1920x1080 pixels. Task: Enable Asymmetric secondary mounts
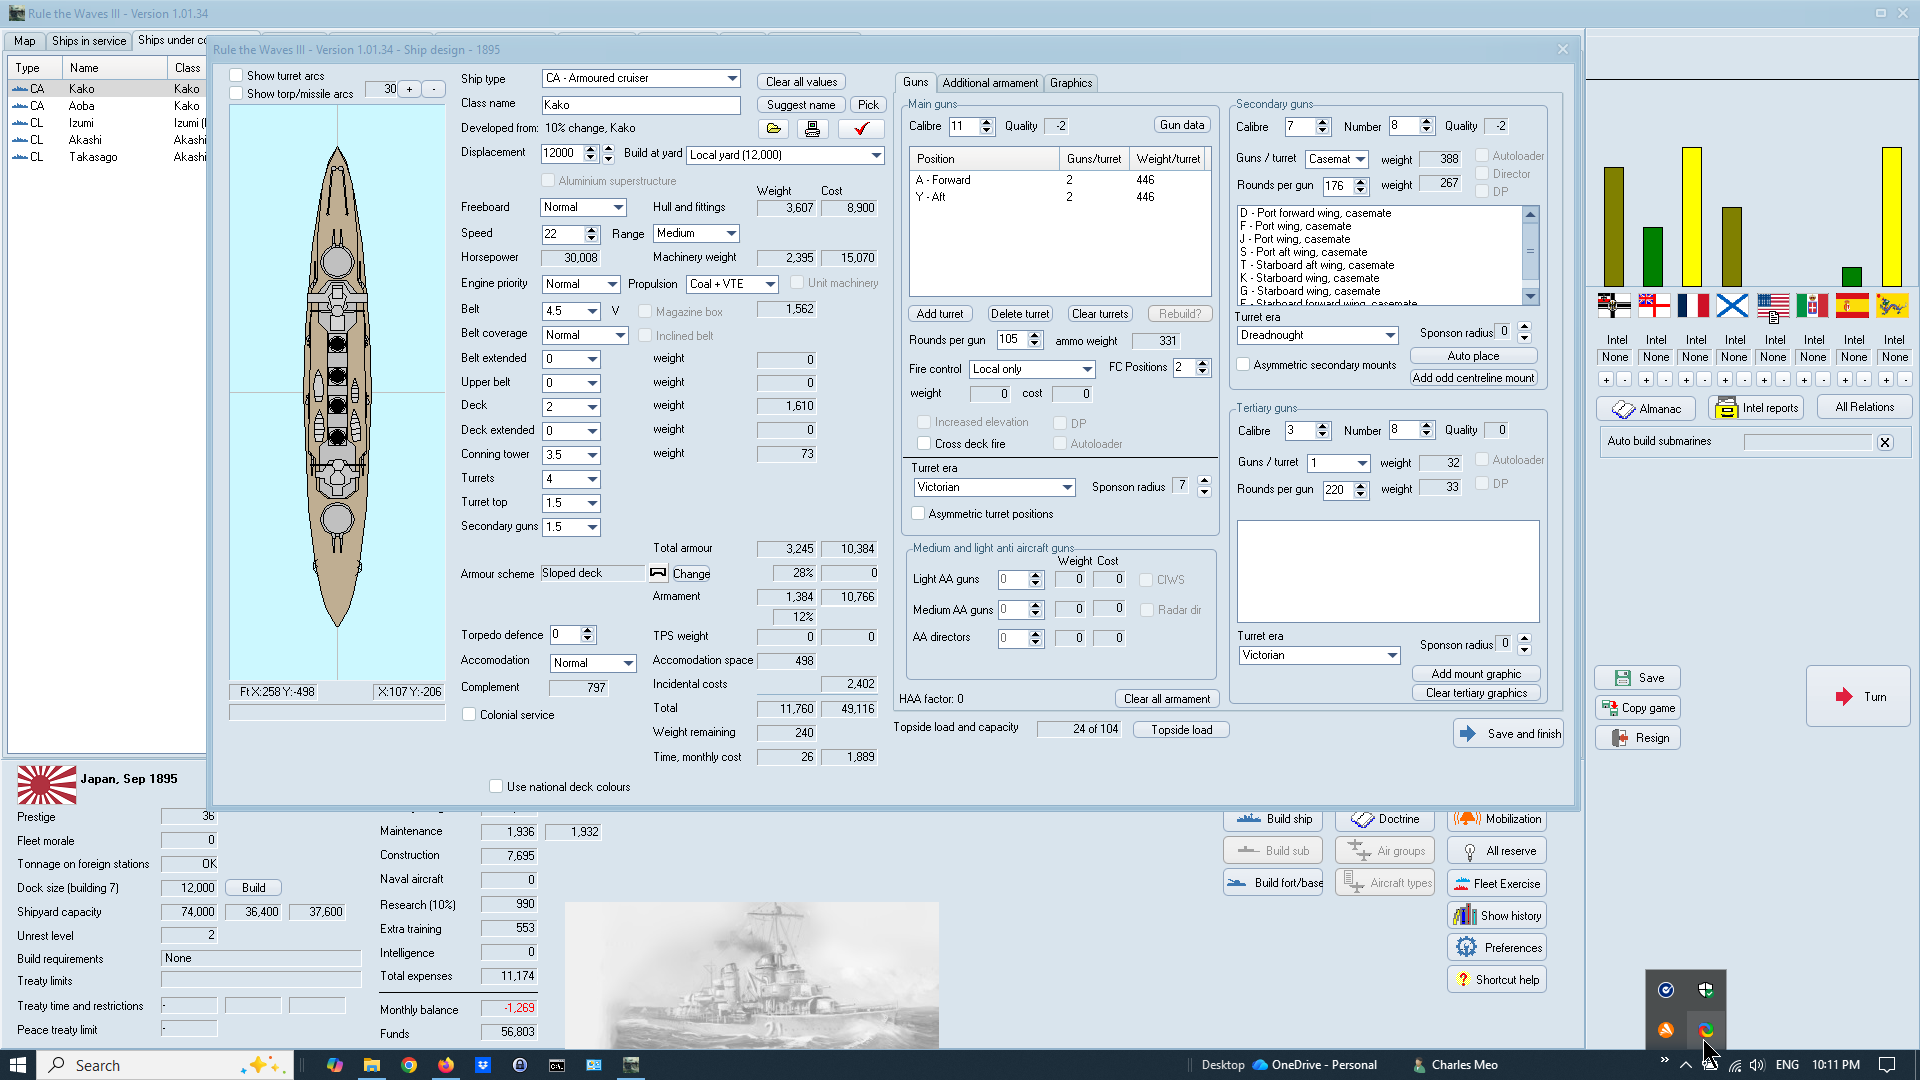point(1243,365)
